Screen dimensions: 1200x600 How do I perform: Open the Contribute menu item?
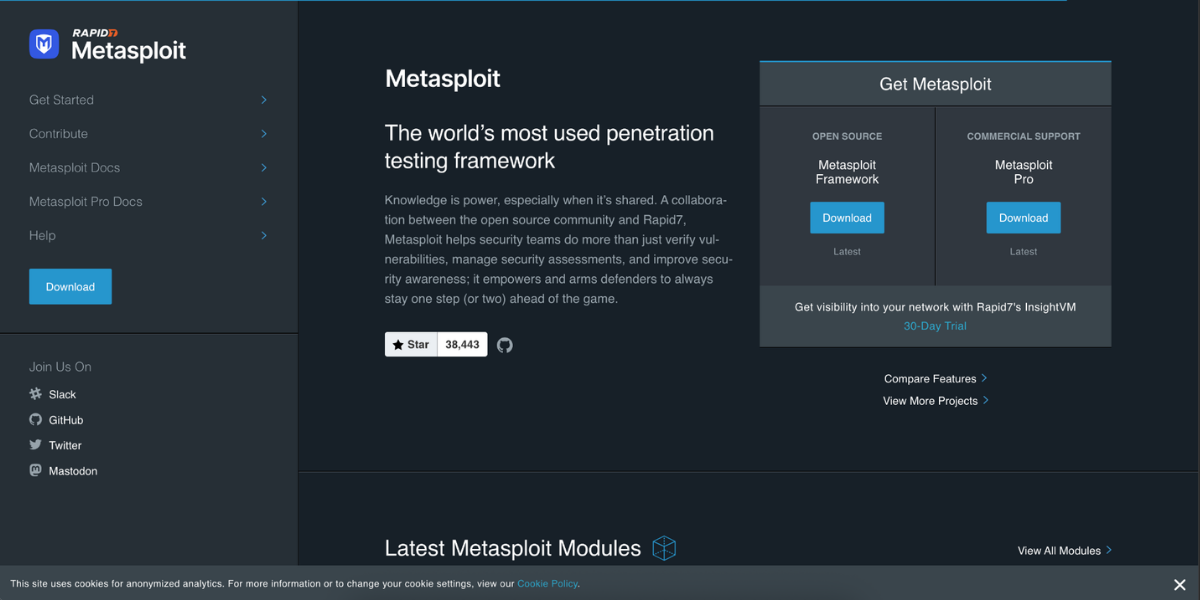pyautogui.click(x=59, y=134)
